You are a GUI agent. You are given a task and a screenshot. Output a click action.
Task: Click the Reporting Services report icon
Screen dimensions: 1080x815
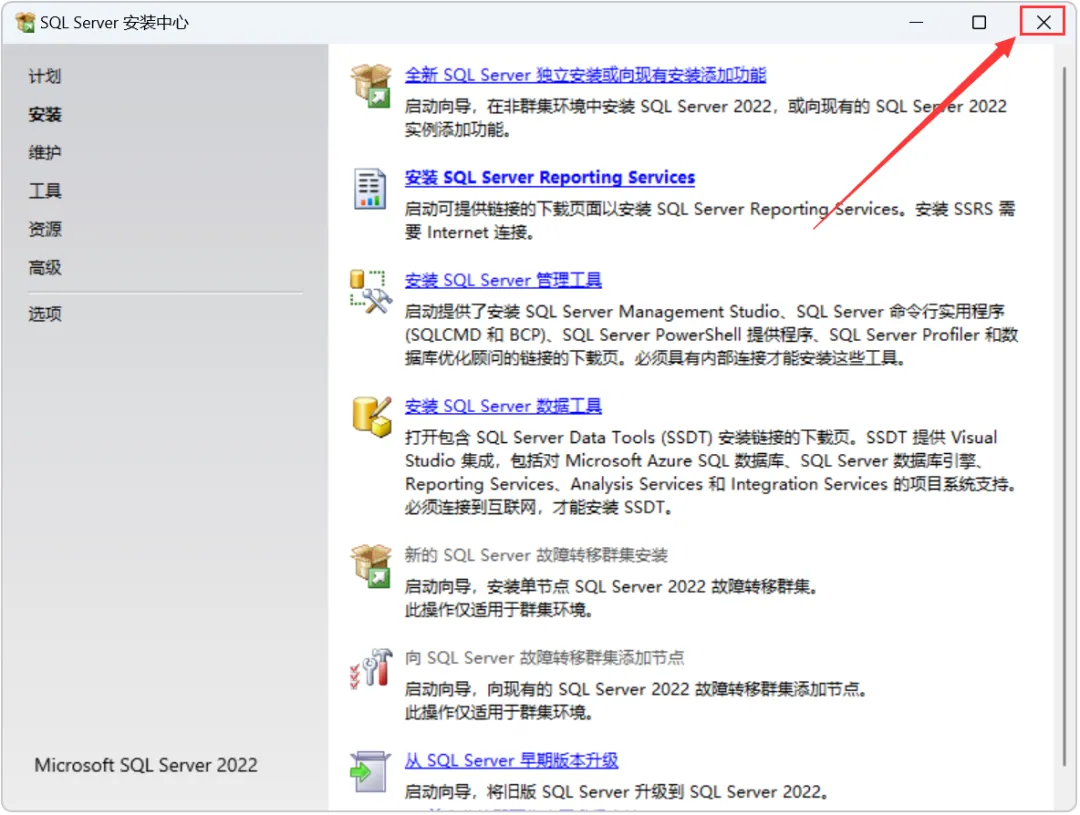click(x=370, y=188)
